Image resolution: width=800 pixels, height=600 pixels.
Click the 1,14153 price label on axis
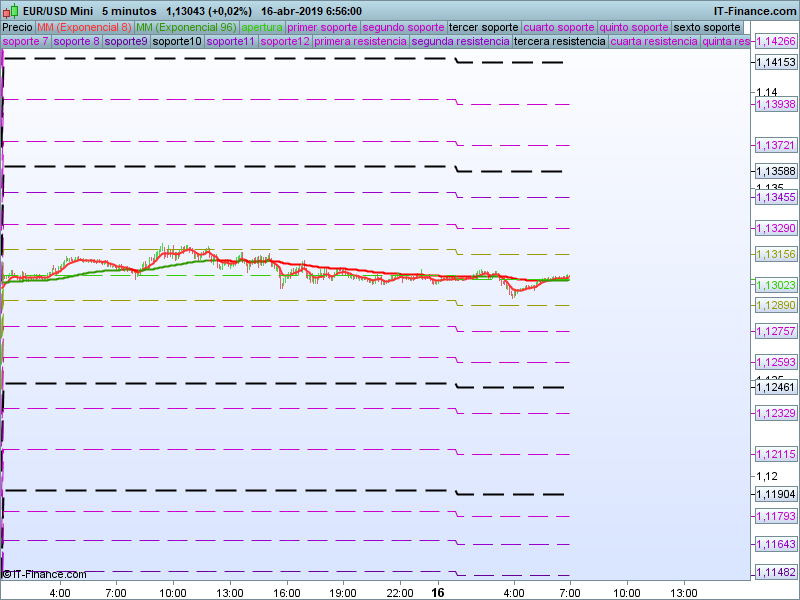(x=775, y=63)
